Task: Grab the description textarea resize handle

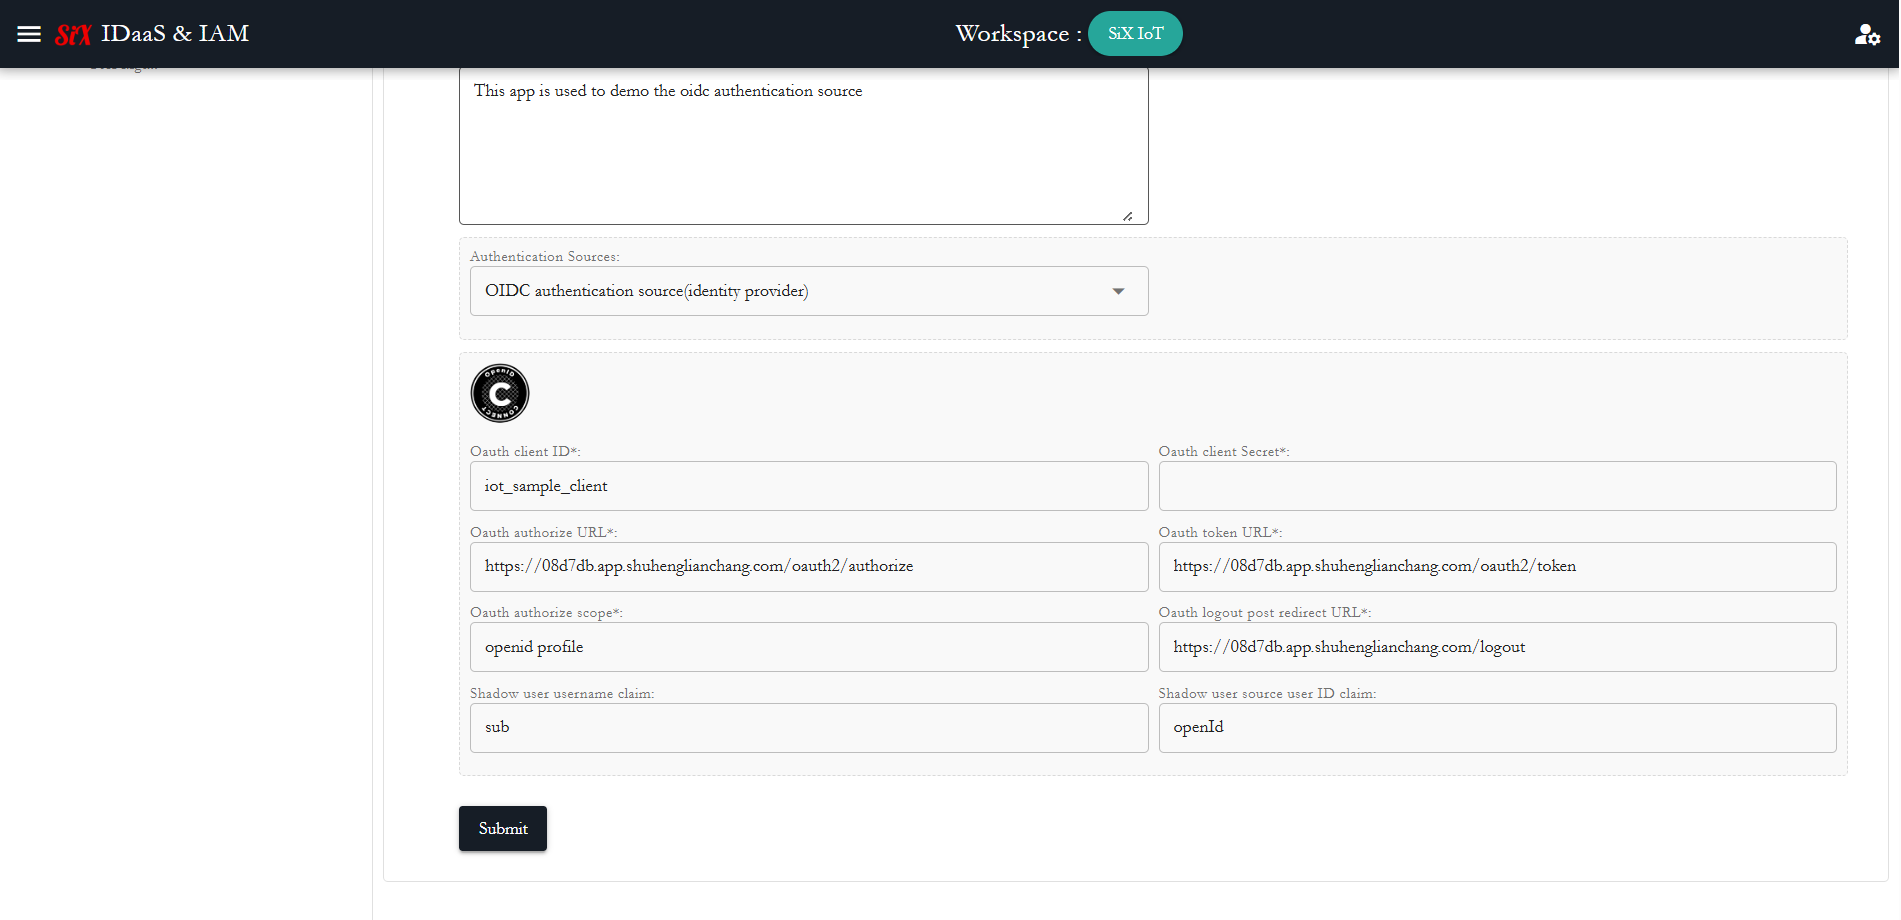Action: pyautogui.click(x=1127, y=216)
